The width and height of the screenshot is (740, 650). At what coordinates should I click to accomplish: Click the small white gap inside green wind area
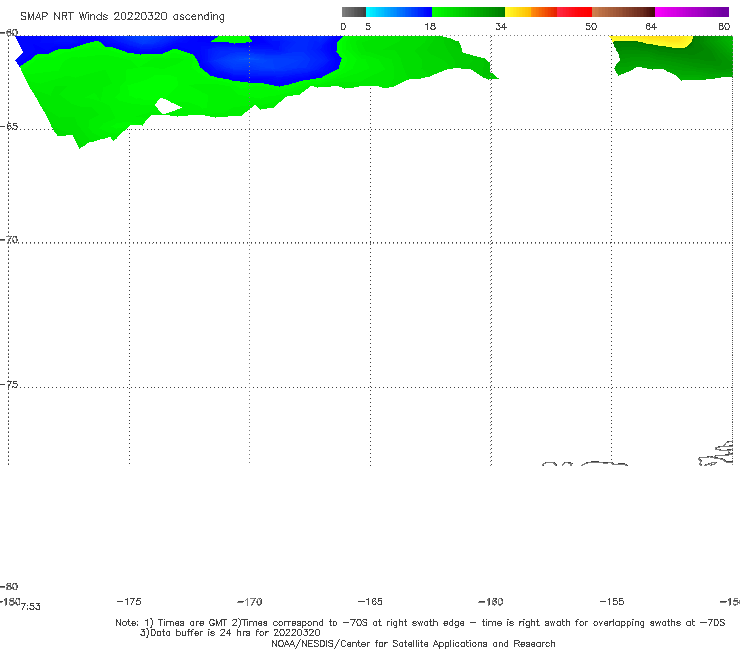168,107
